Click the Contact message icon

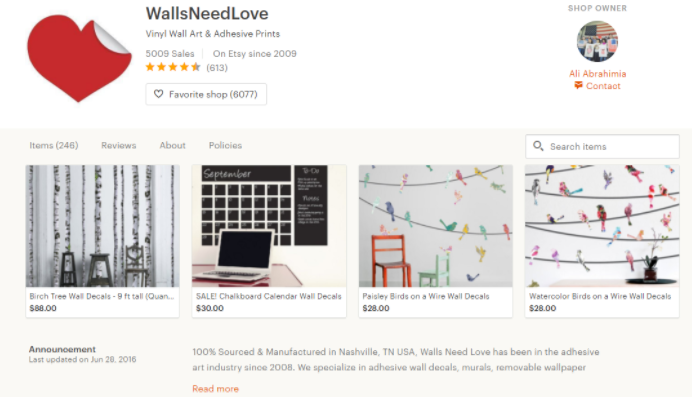point(578,86)
